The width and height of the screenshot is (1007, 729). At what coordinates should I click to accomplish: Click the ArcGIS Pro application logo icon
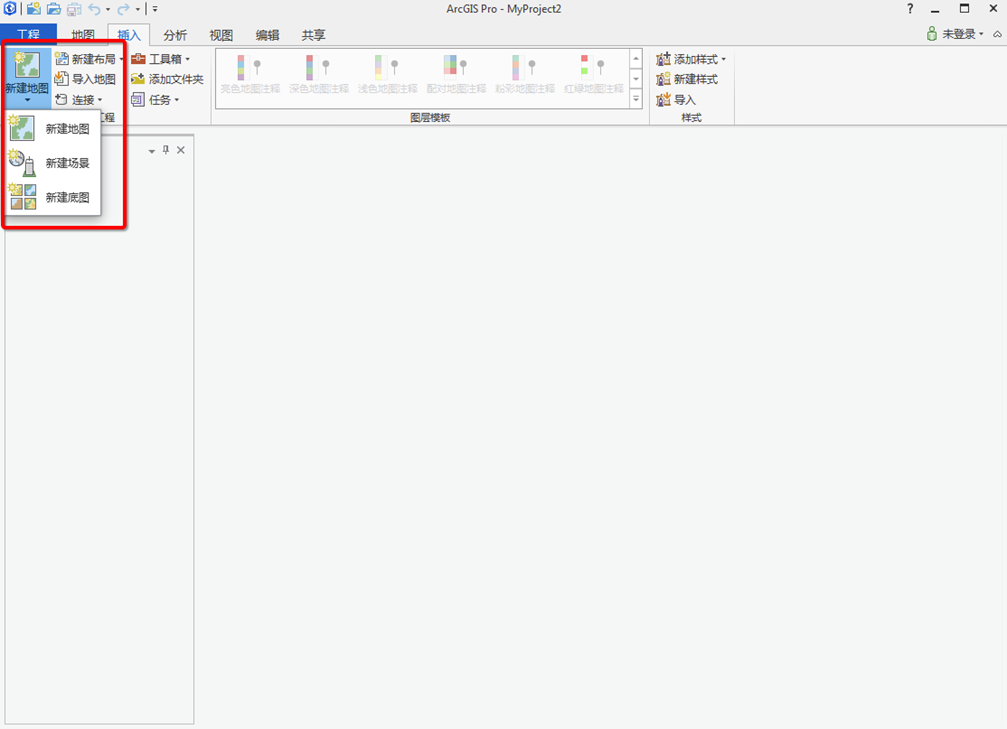[10, 8]
